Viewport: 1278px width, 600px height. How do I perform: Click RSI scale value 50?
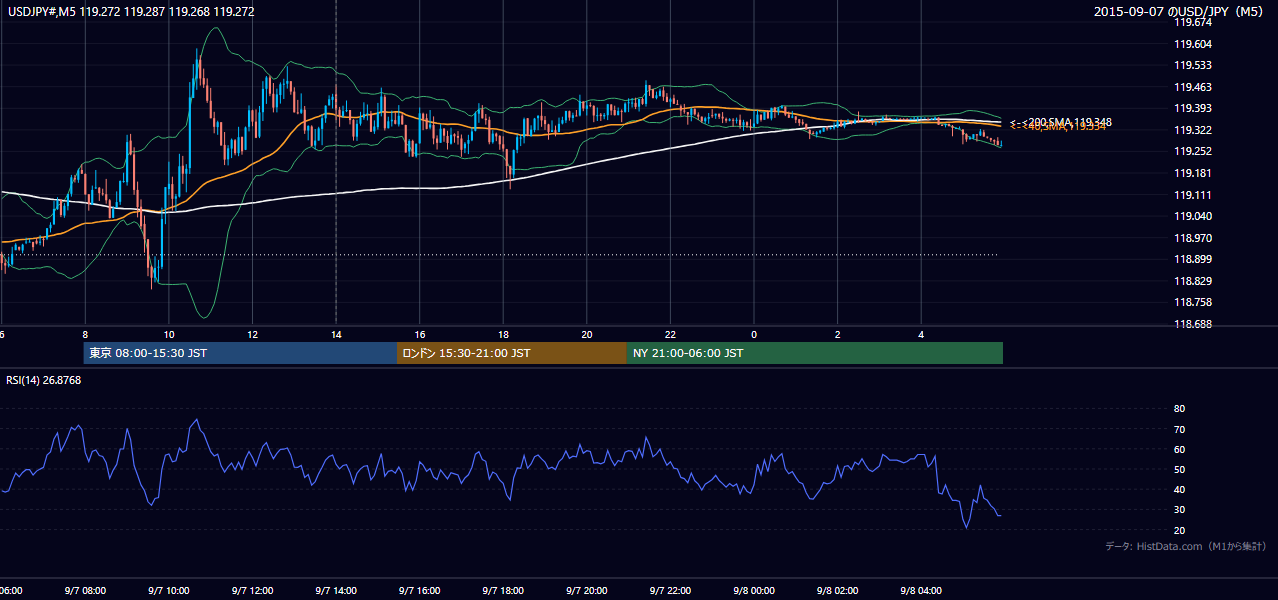tap(1179, 469)
